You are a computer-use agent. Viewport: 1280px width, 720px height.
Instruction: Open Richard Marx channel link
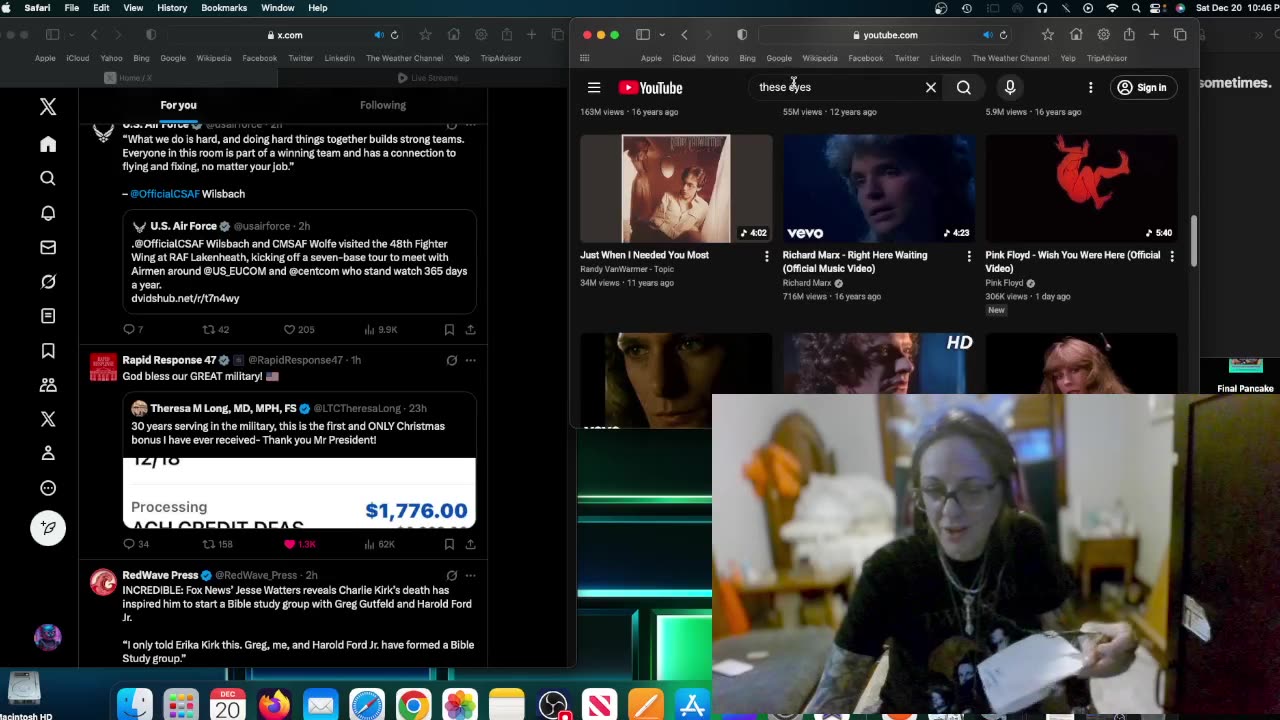pos(807,283)
